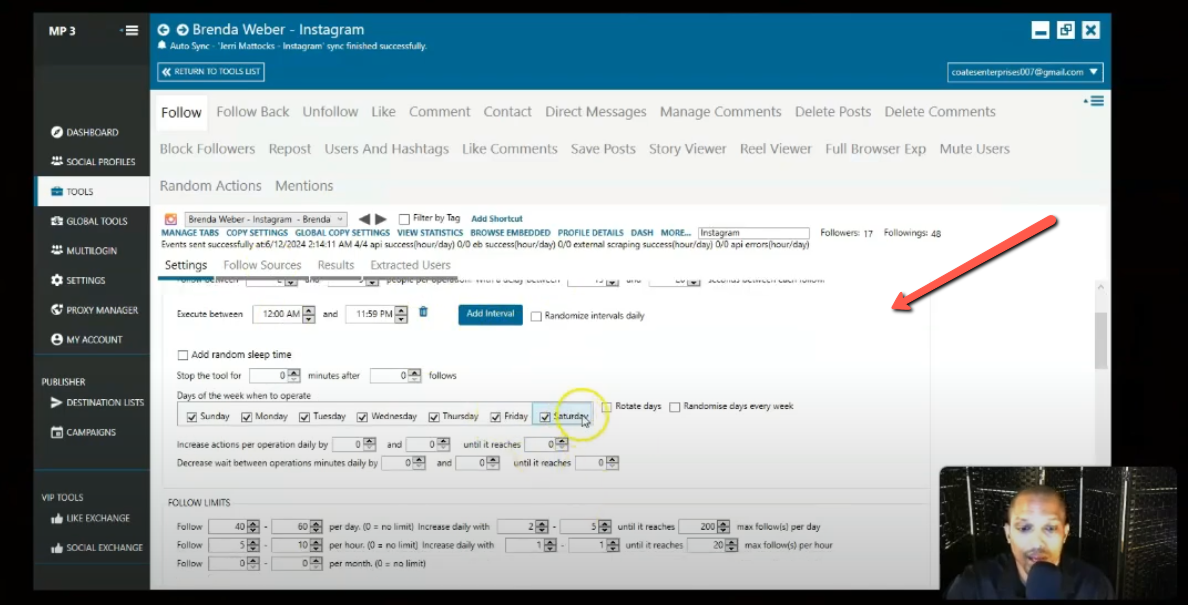Click inside the Instagram search field

click(753, 232)
